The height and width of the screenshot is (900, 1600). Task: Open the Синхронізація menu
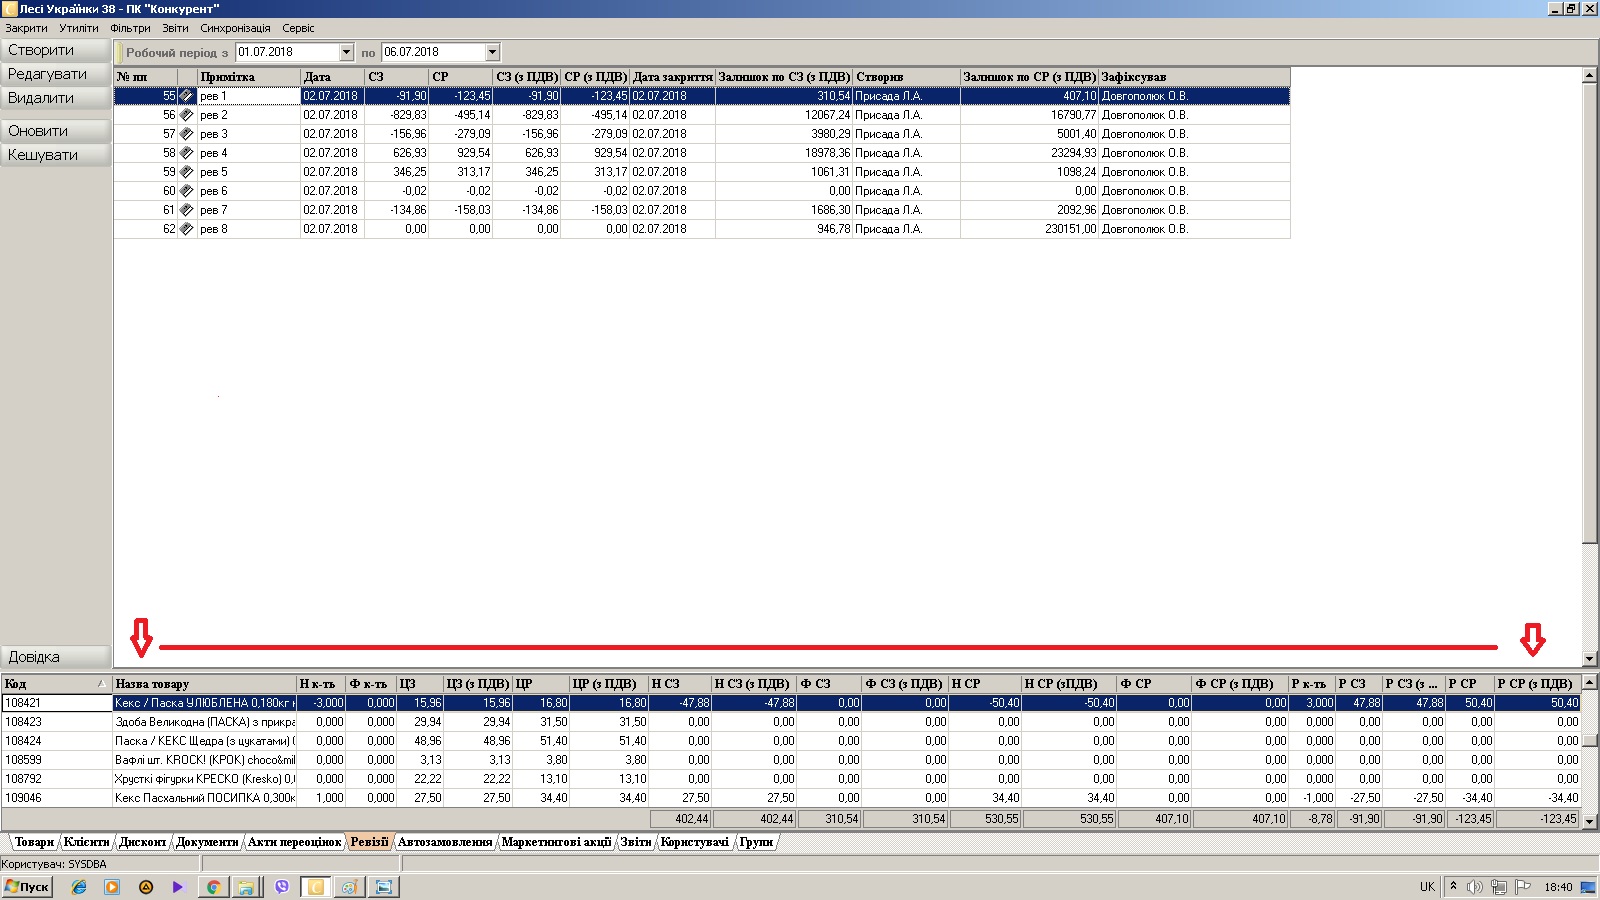click(x=235, y=28)
